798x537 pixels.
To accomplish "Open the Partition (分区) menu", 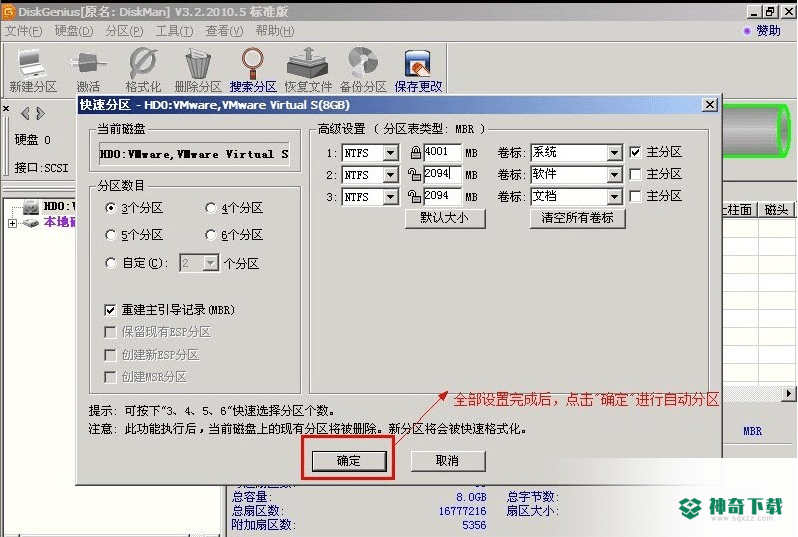I will [x=124, y=31].
